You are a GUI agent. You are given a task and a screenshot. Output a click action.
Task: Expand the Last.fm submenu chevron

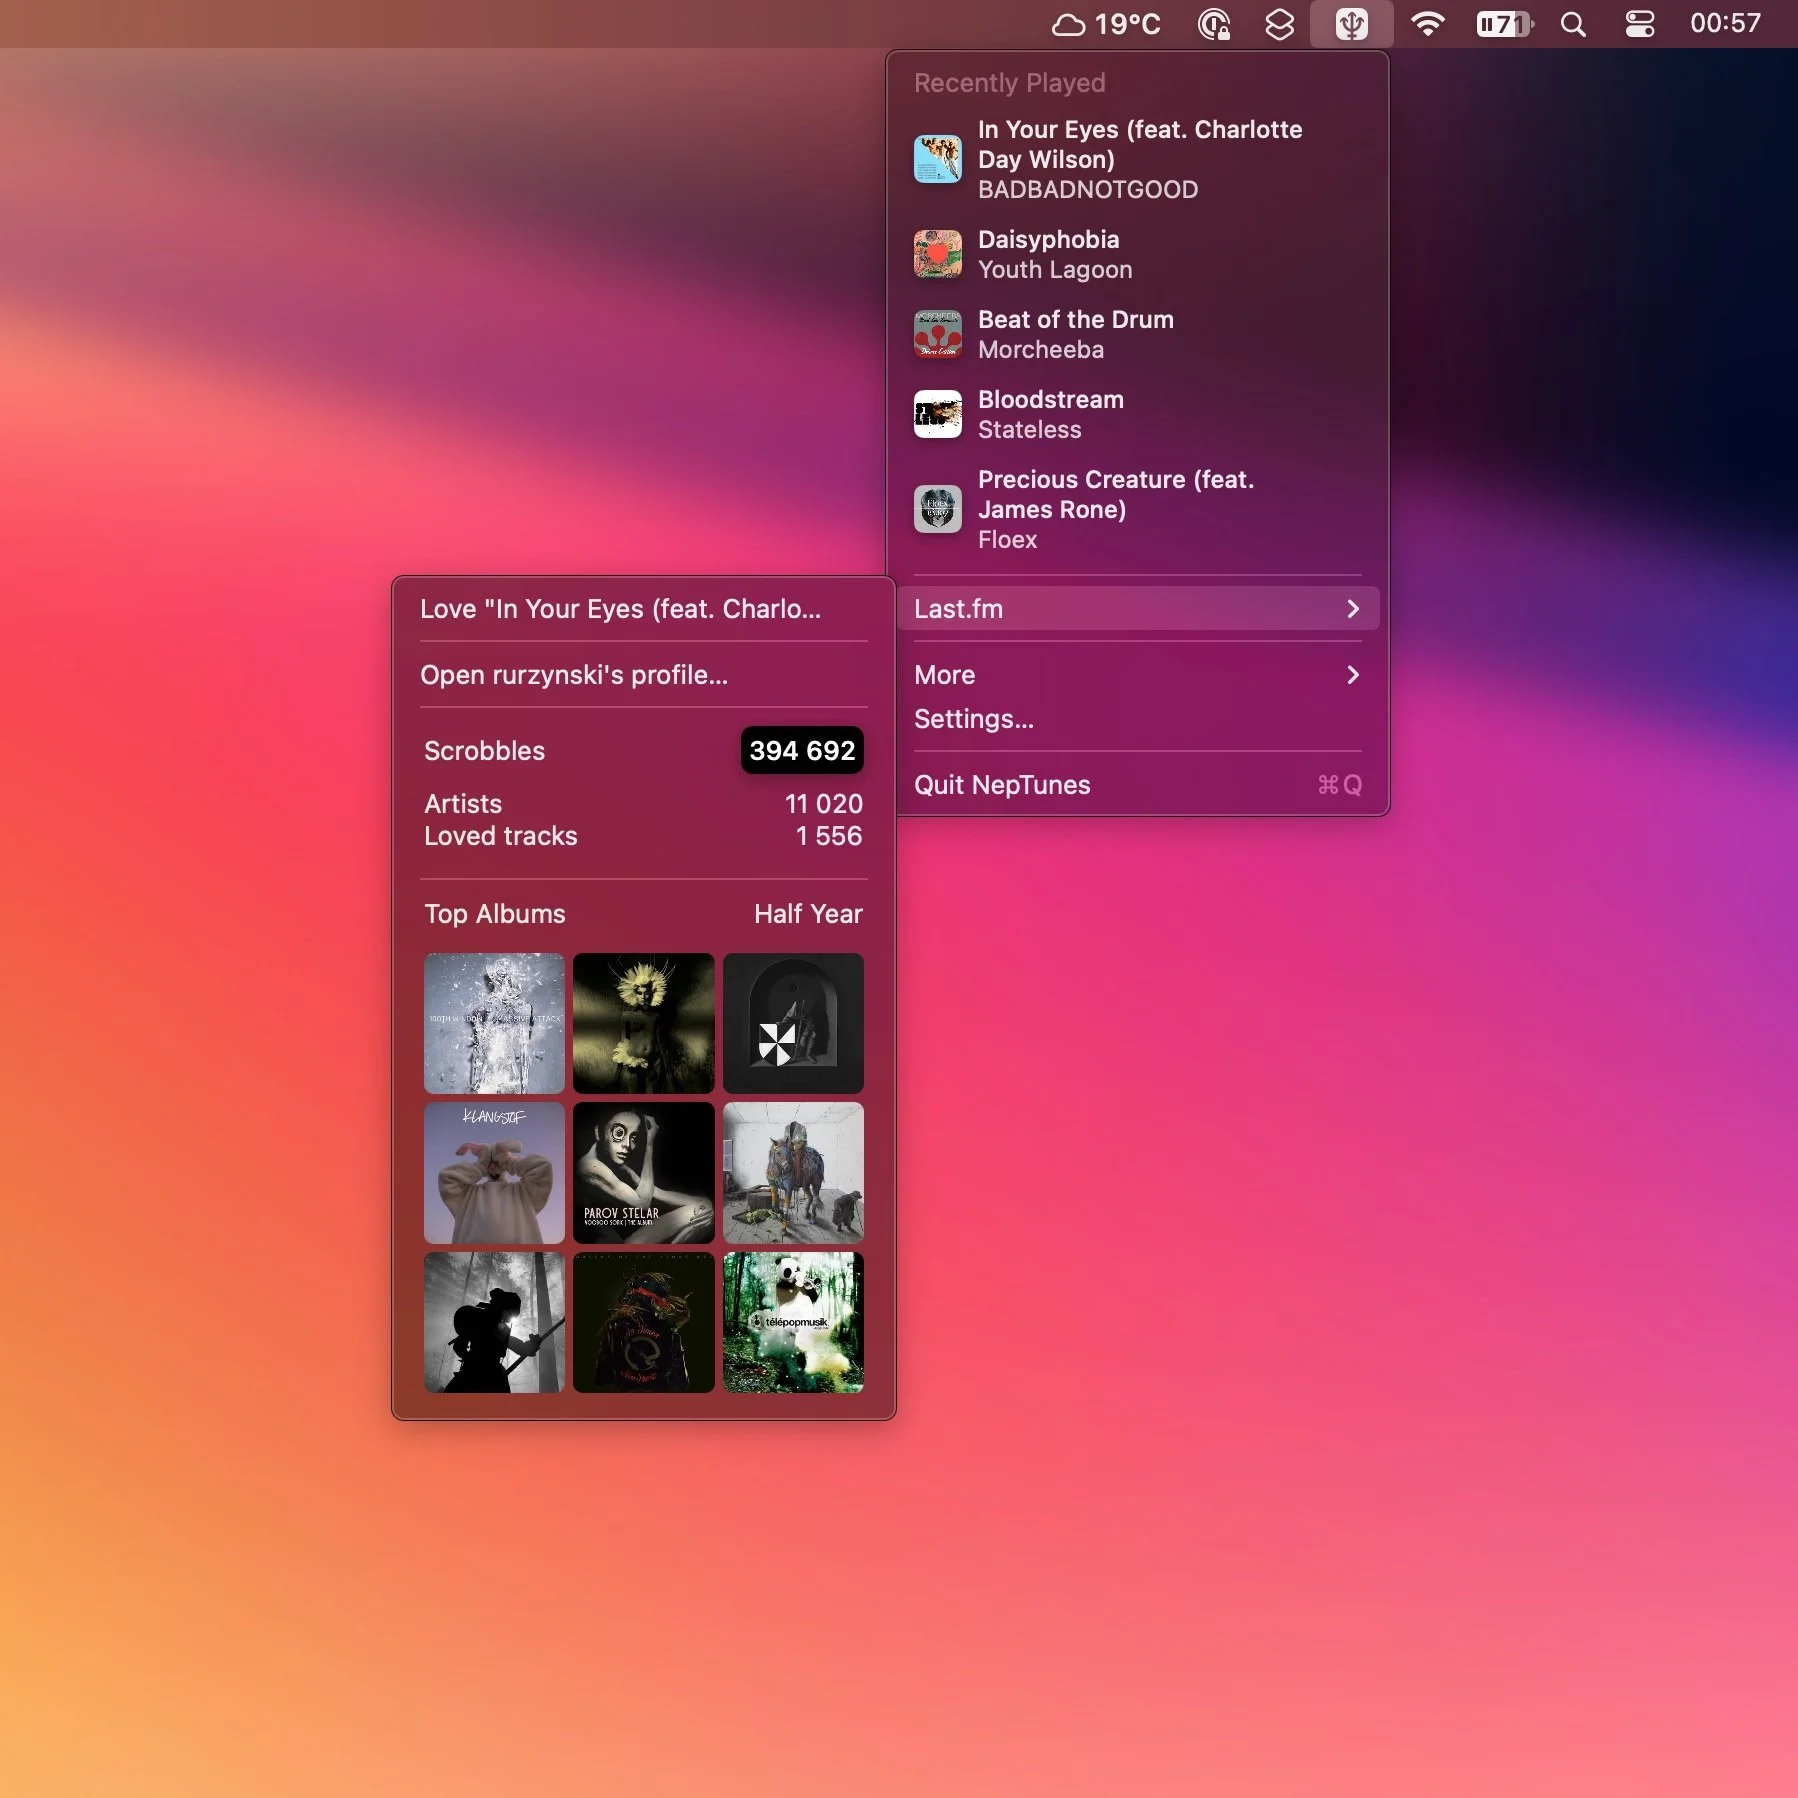[x=1352, y=609]
